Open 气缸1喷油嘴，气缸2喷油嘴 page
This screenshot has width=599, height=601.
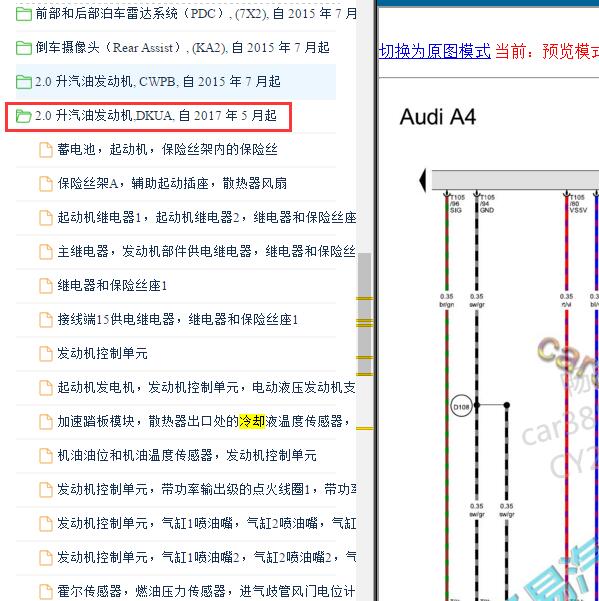(x=207, y=523)
